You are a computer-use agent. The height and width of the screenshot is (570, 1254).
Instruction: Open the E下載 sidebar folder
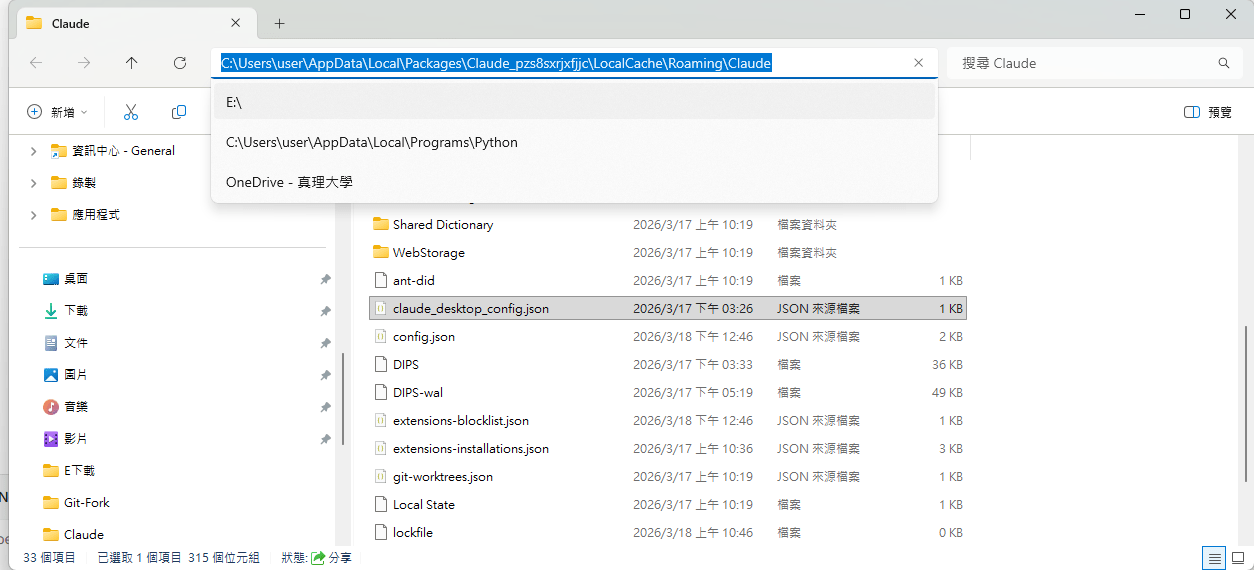click(x=69, y=471)
